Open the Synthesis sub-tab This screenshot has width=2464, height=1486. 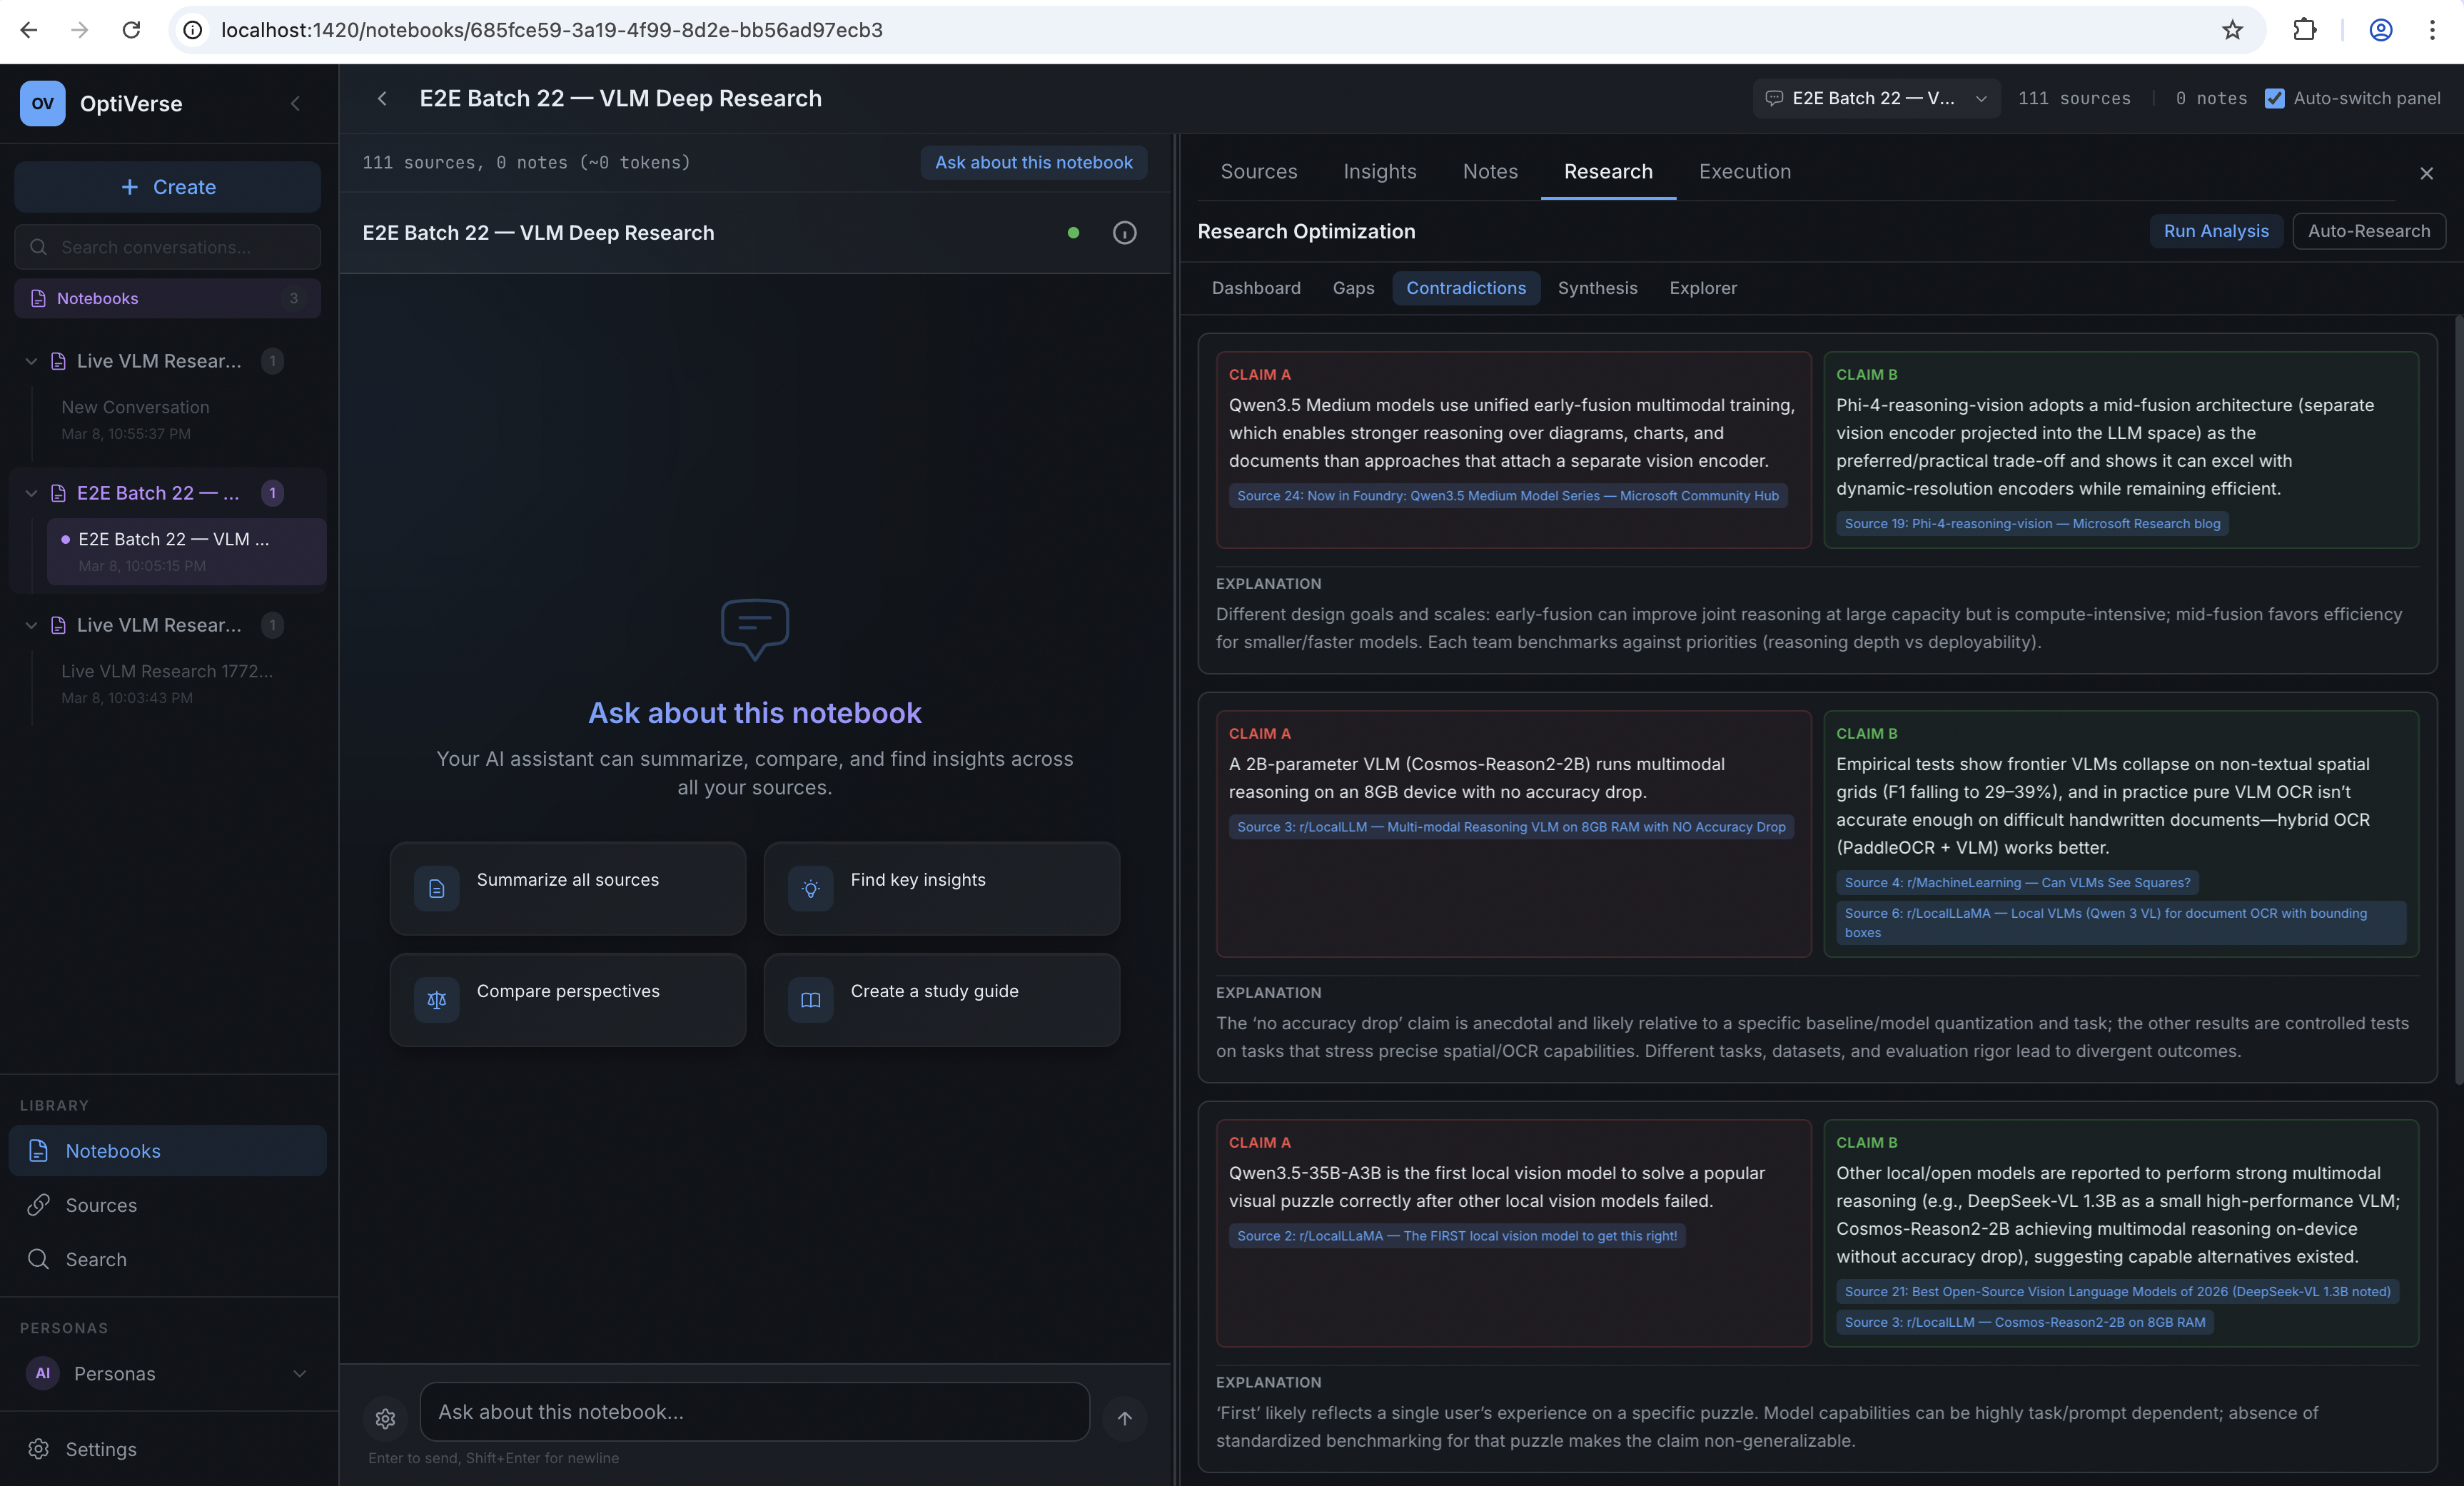1597,288
